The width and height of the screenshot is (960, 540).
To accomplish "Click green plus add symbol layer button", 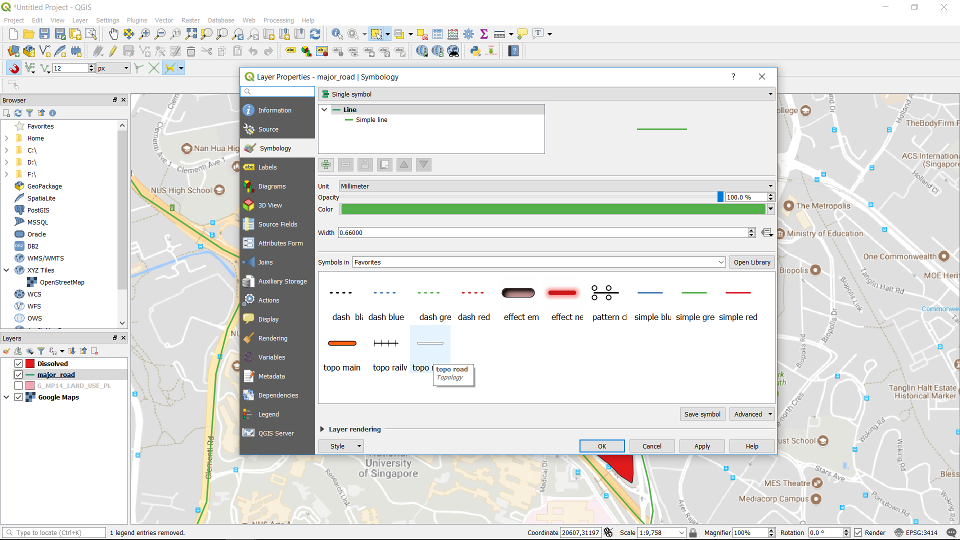I will pyautogui.click(x=326, y=164).
